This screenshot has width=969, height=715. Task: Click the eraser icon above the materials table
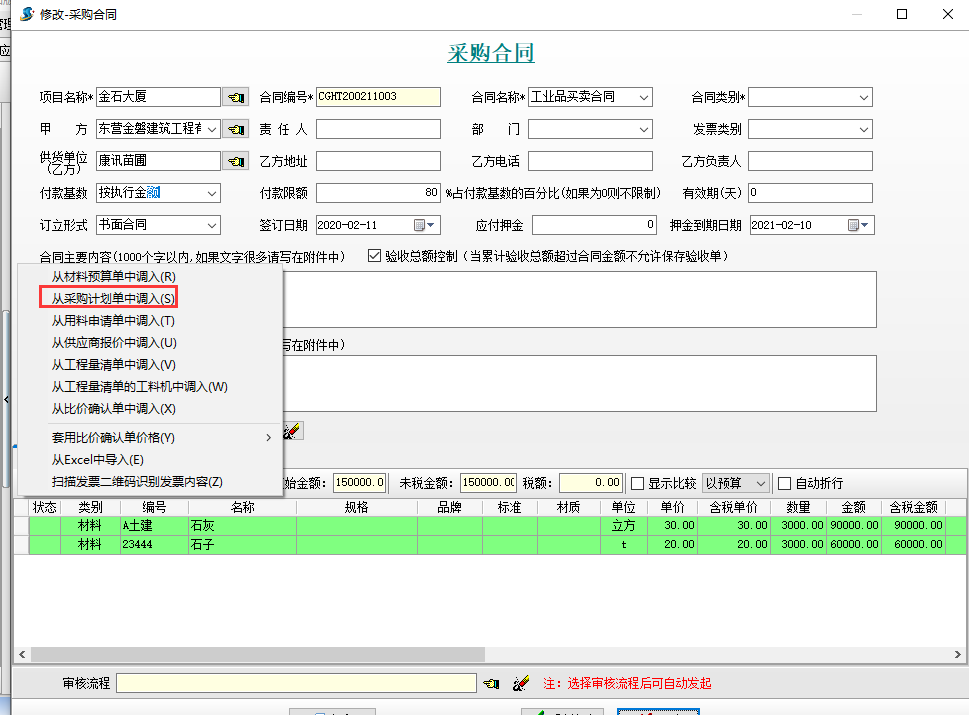click(x=292, y=432)
